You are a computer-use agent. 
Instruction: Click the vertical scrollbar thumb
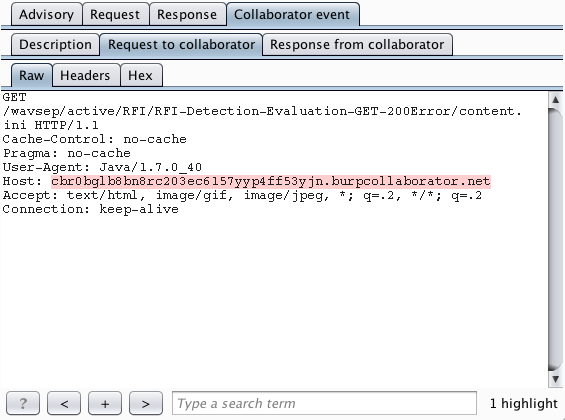555,239
